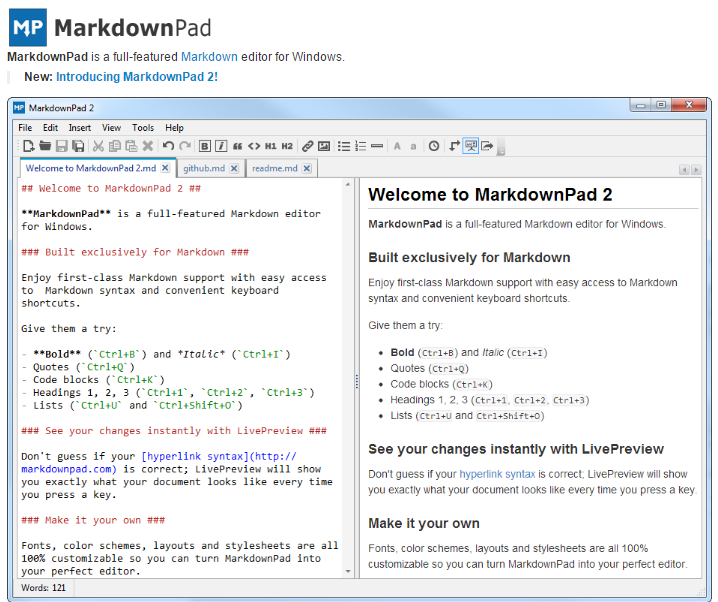The height and width of the screenshot is (602, 718).
Task: Follow the Markdown link in page description
Action: [x=209, y=57]
